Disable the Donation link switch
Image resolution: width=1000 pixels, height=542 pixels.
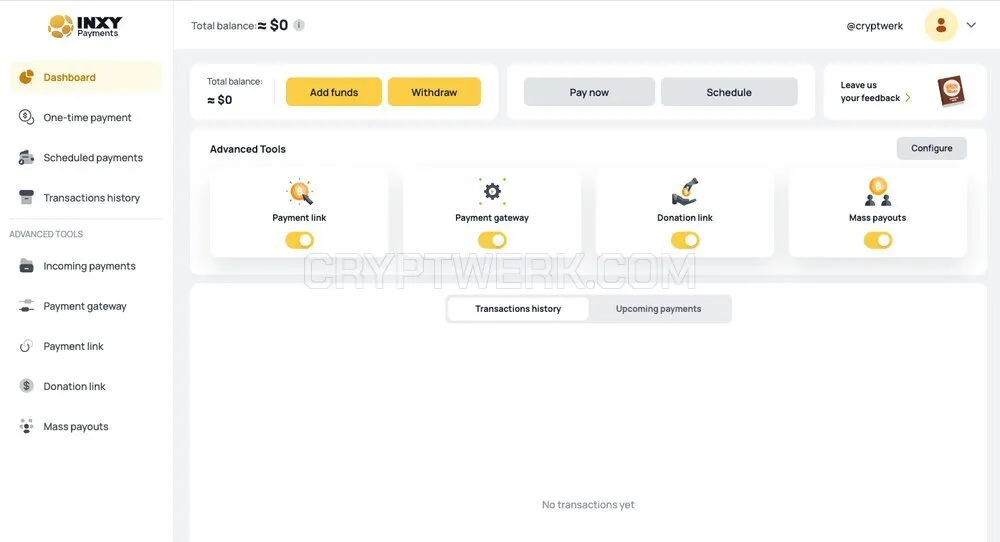coord(685,240)
